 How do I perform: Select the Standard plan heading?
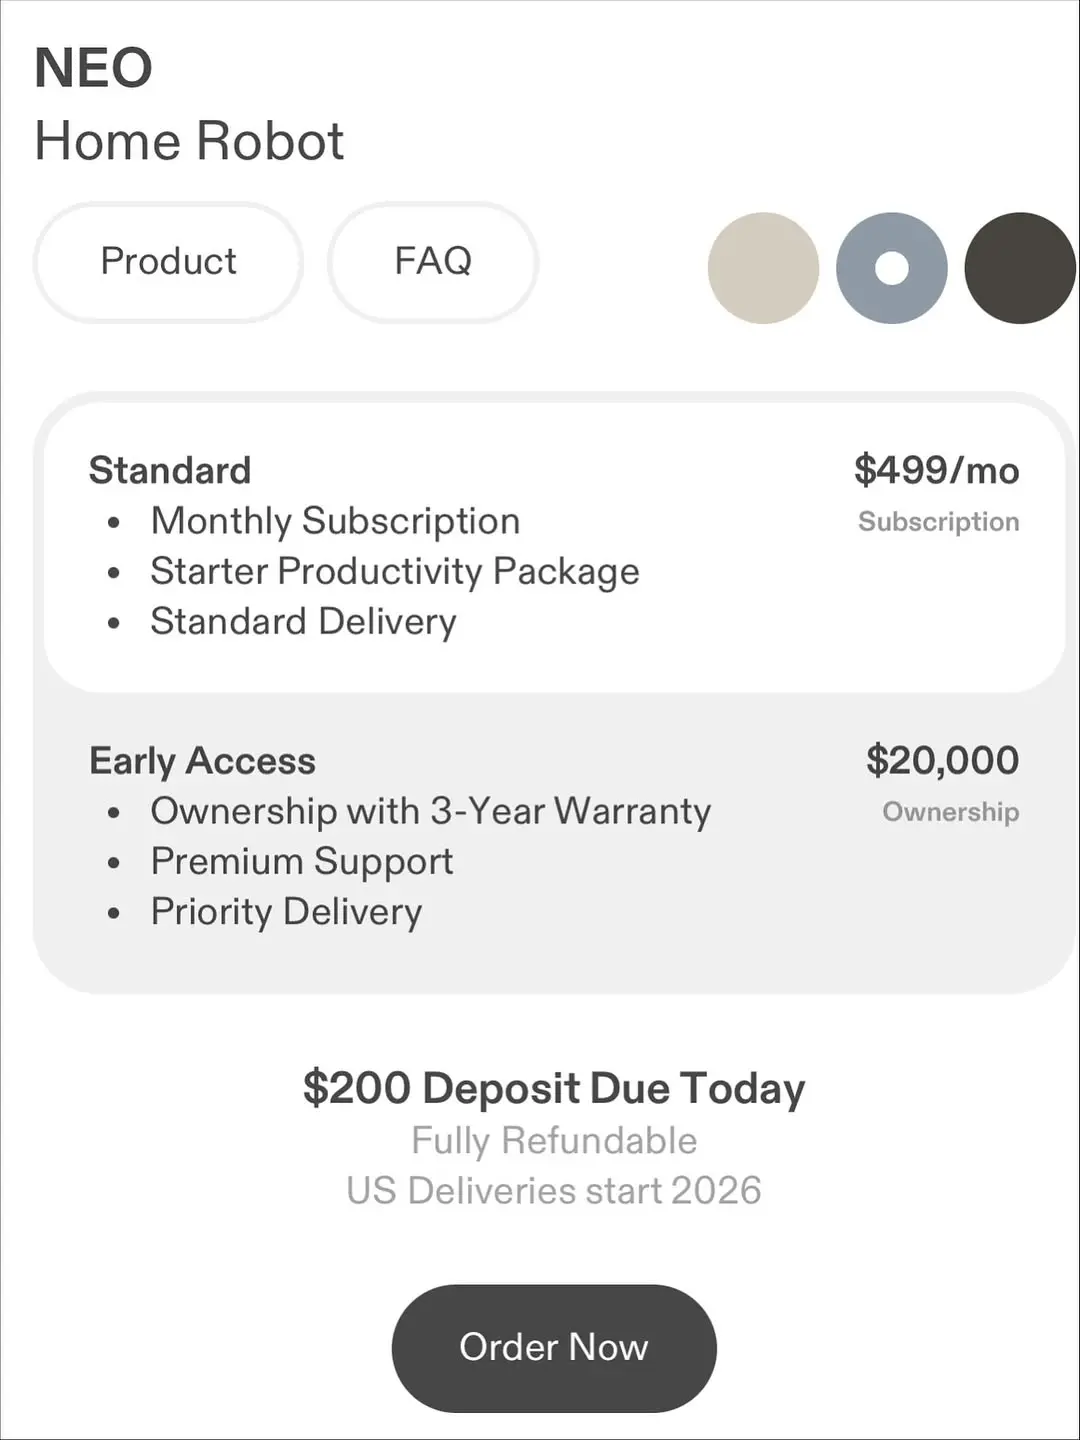coord(170,470)
